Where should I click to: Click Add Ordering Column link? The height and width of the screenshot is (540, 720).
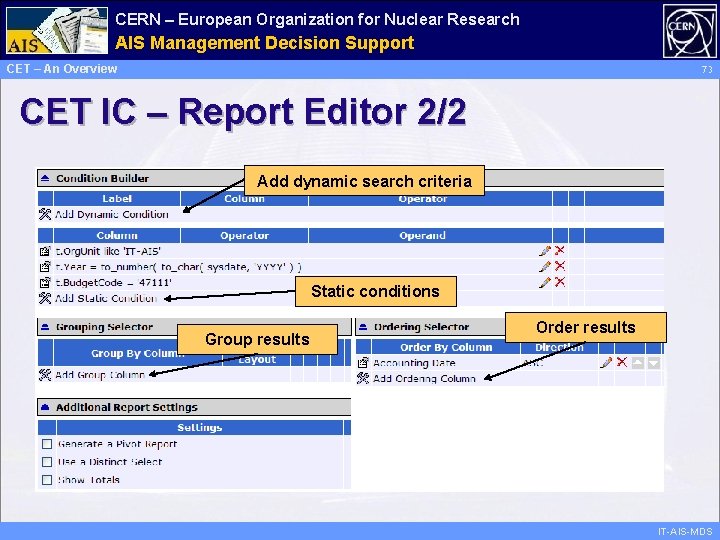tap(424, 379)
